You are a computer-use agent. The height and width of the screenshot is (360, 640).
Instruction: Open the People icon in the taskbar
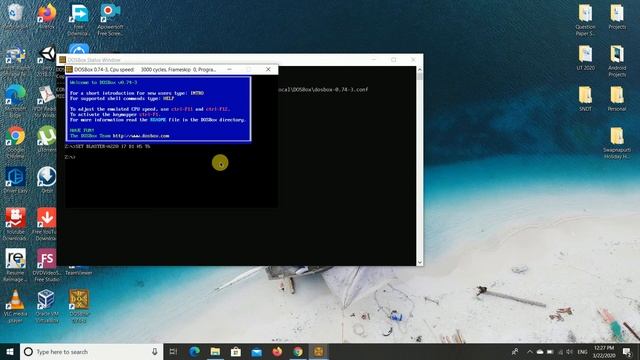tap(515, 351)
